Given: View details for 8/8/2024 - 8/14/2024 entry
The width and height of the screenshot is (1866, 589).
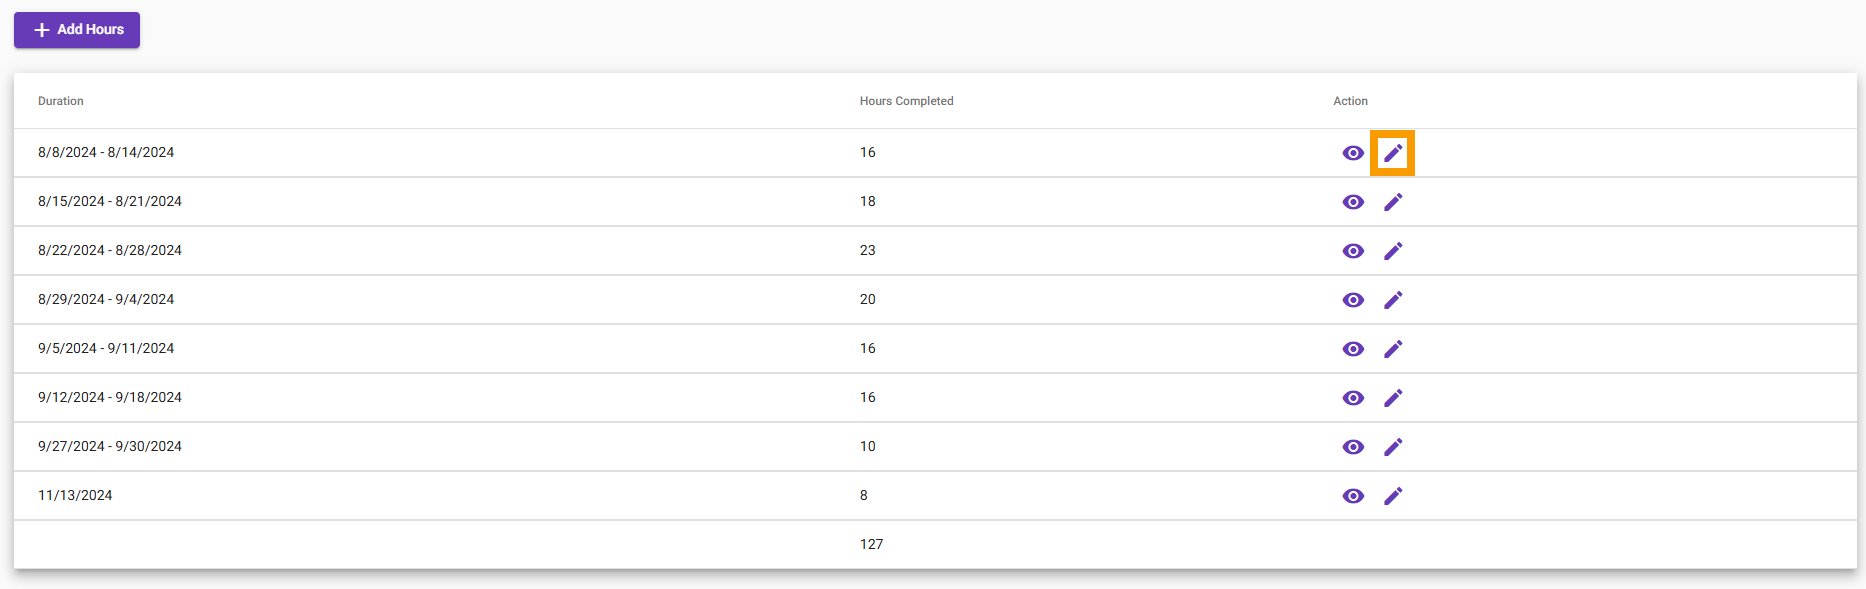Looking at the screenshot, I should click(x=1353, y=153).
